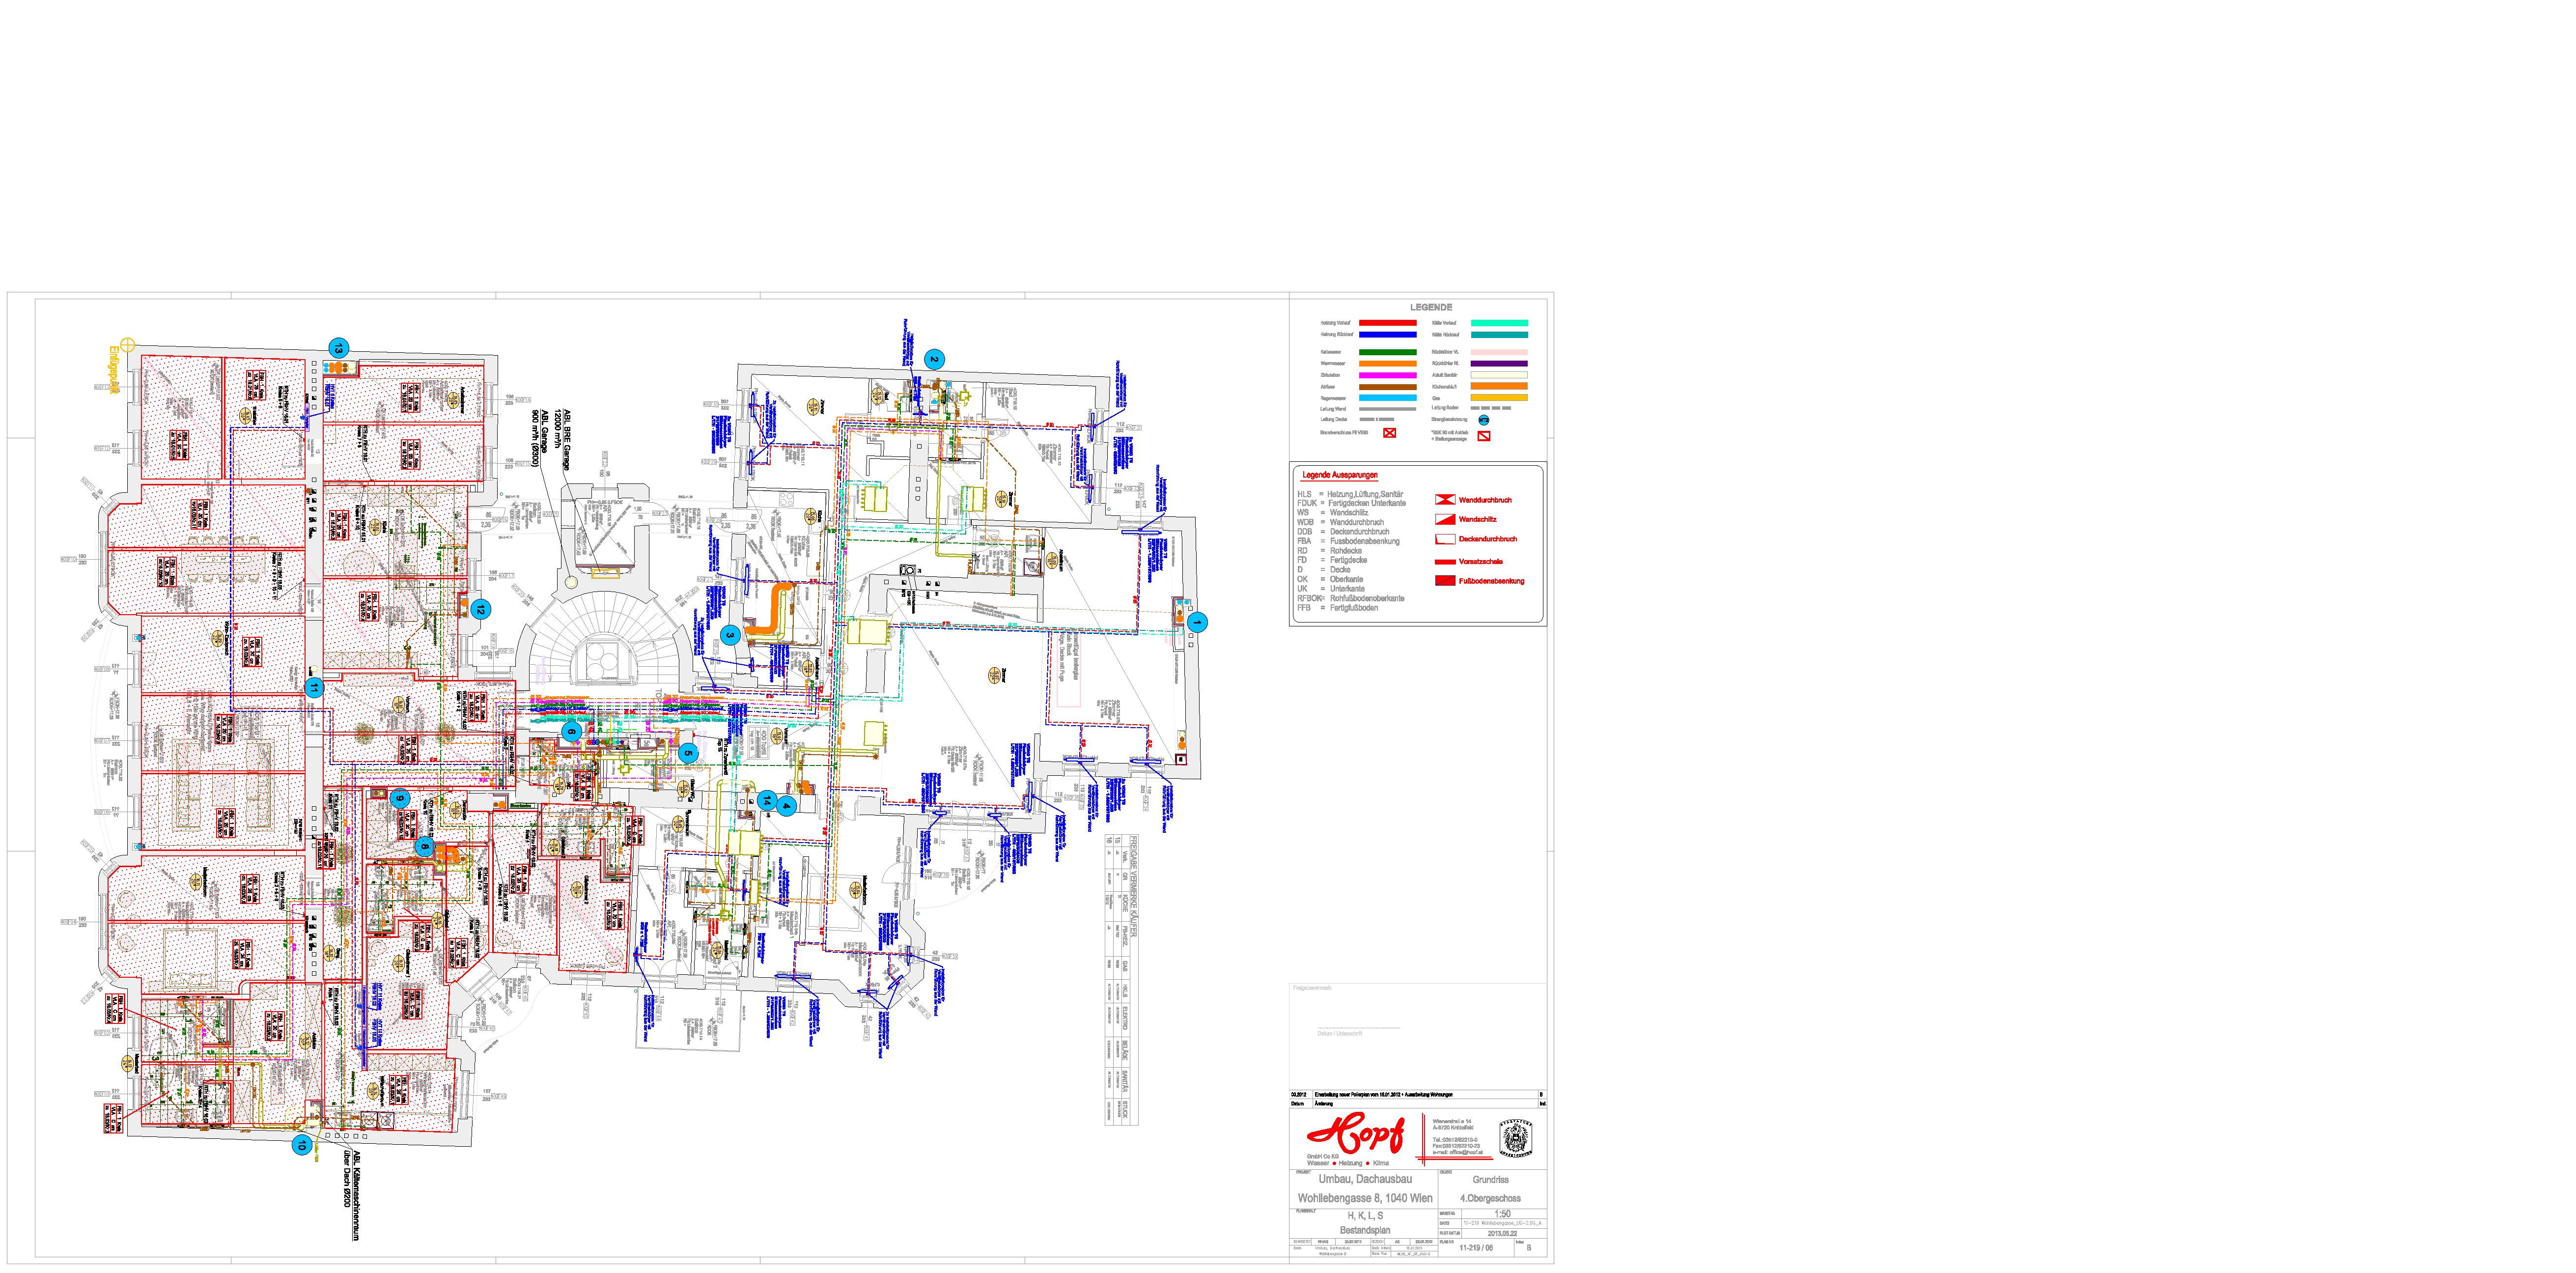
Task: Click the Wanddurchbruch legend symbol
Action: (x=1445, y=499)
